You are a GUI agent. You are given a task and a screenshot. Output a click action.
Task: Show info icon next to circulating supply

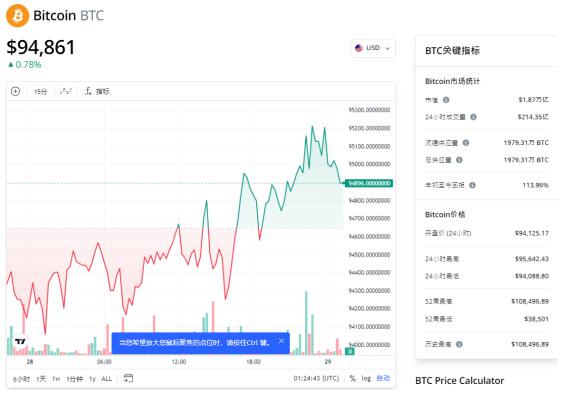[x=465, y=143]
